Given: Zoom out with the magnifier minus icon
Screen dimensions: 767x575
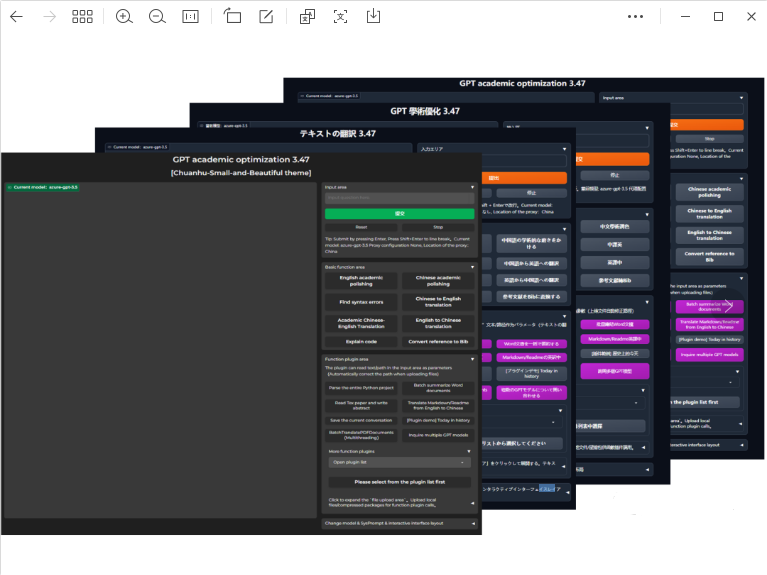Looking at the screenshot, I should tap(157, 17).
